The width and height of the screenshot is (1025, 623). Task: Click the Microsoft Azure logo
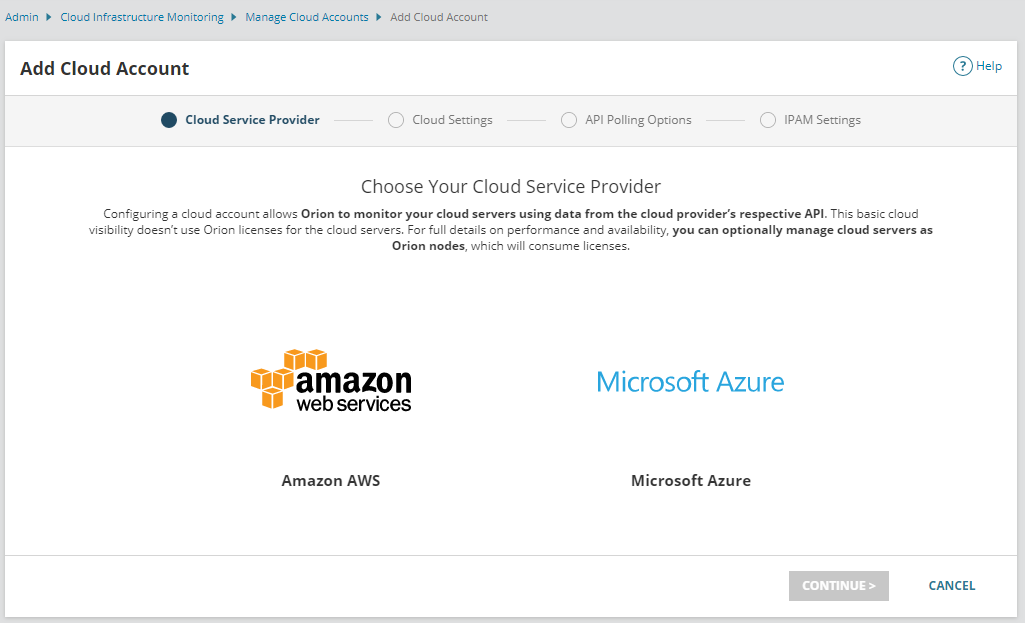(690, 382)
